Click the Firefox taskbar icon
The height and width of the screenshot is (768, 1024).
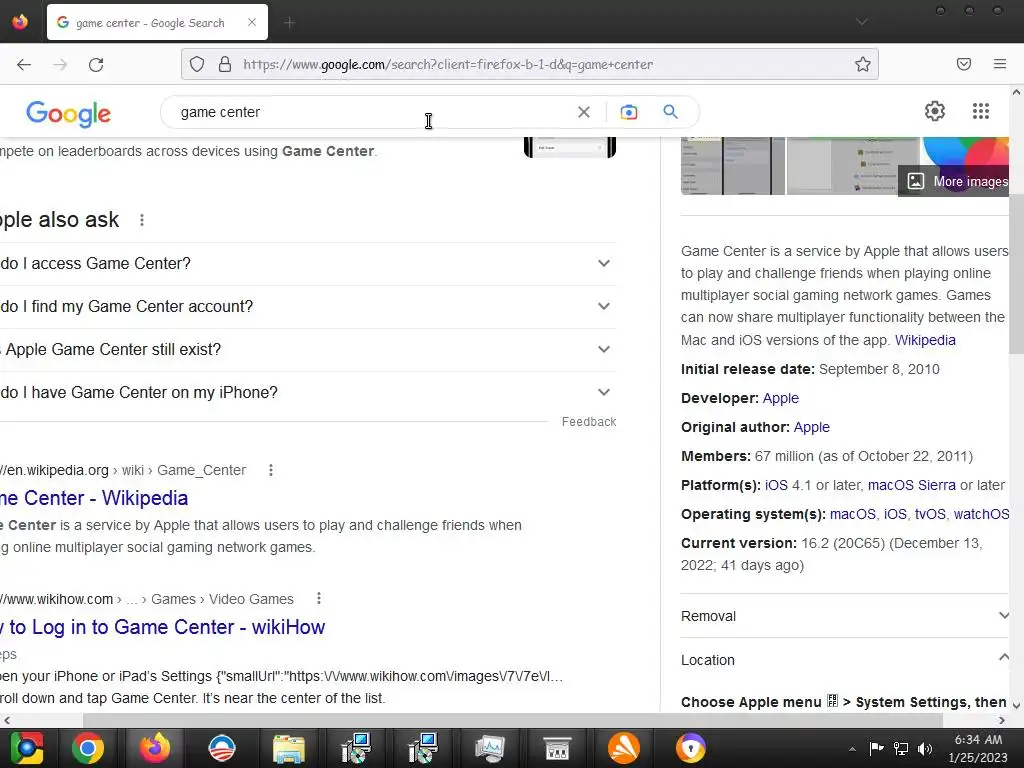[155, 748]
